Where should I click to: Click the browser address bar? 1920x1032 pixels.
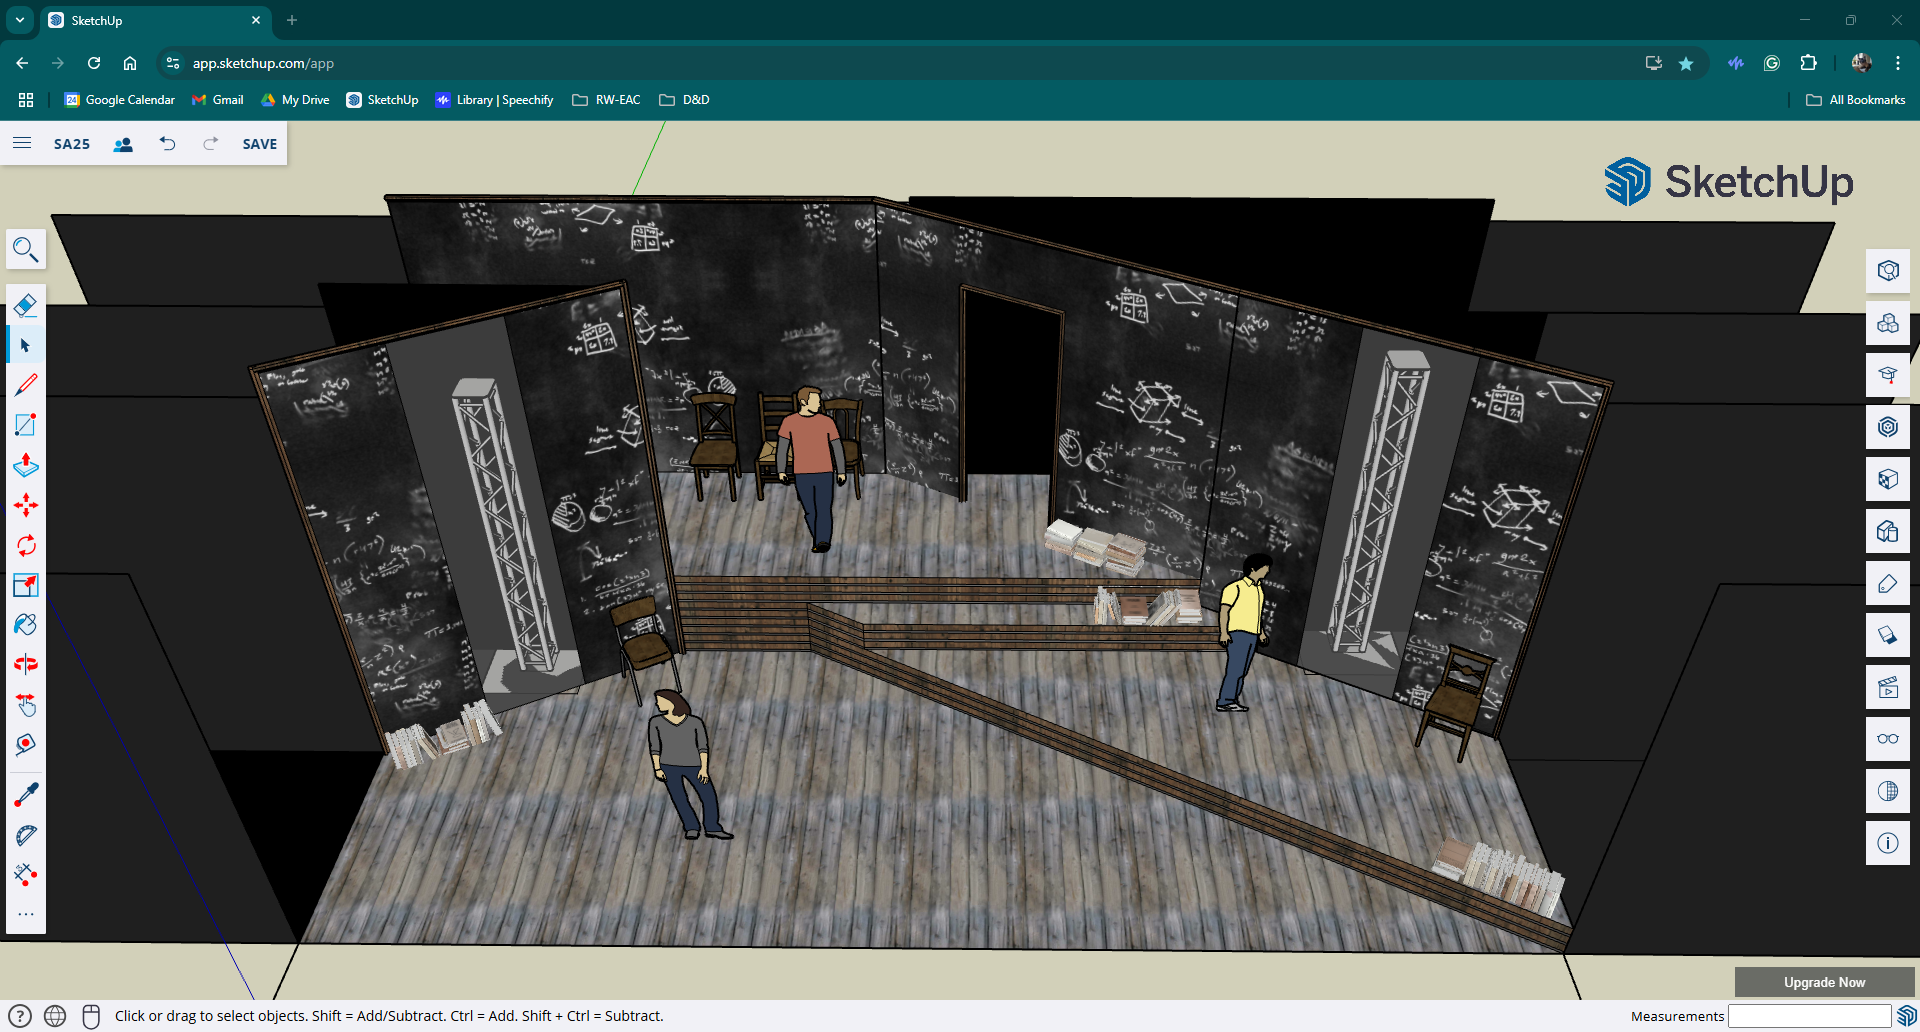(900, 63)
